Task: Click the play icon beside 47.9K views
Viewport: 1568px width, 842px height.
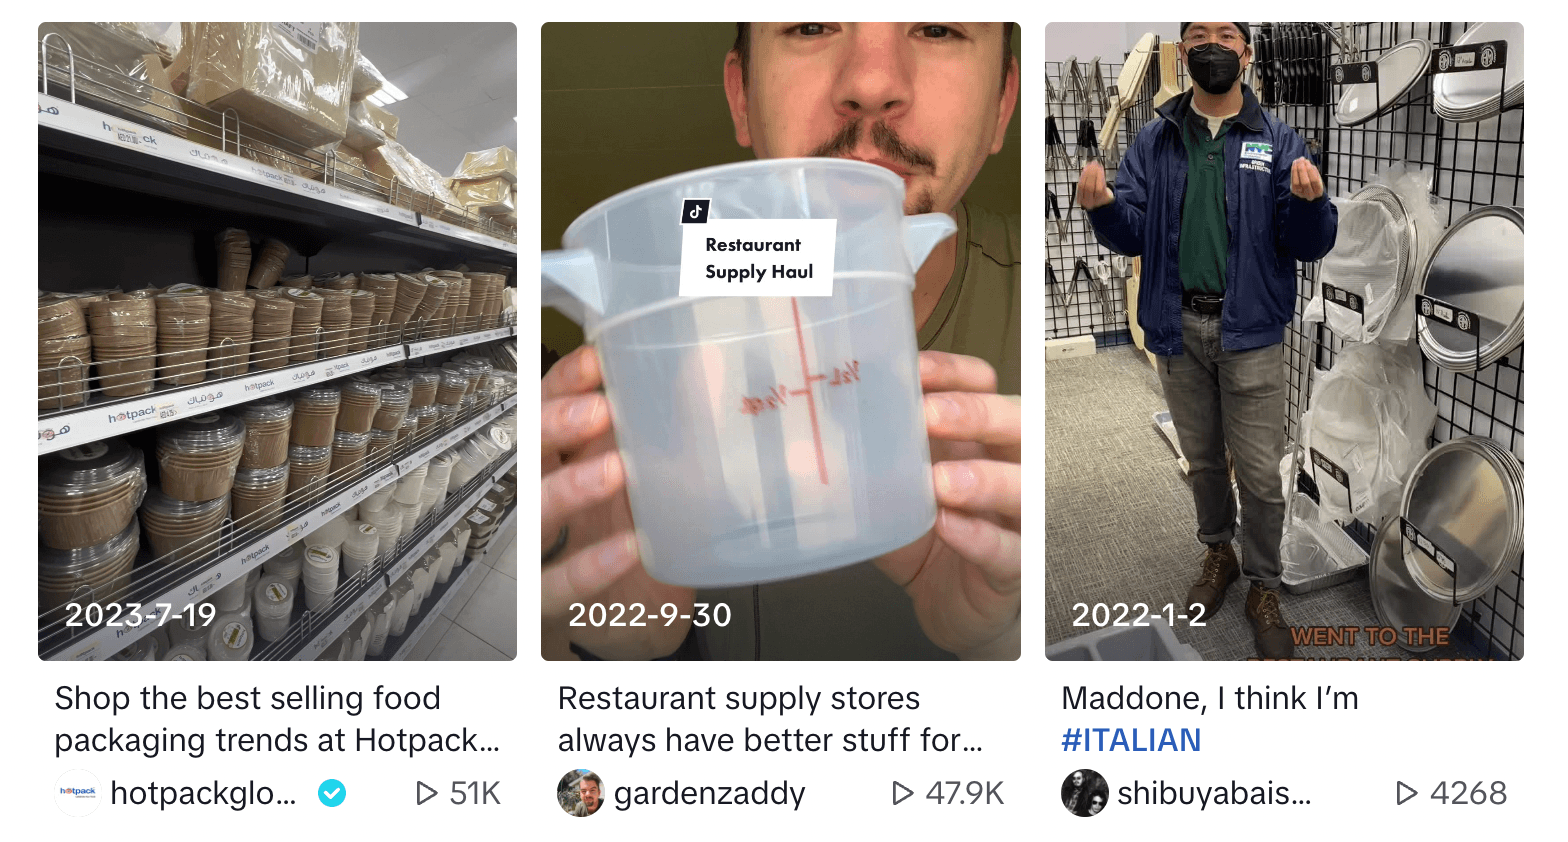Action: pos(903,793)
